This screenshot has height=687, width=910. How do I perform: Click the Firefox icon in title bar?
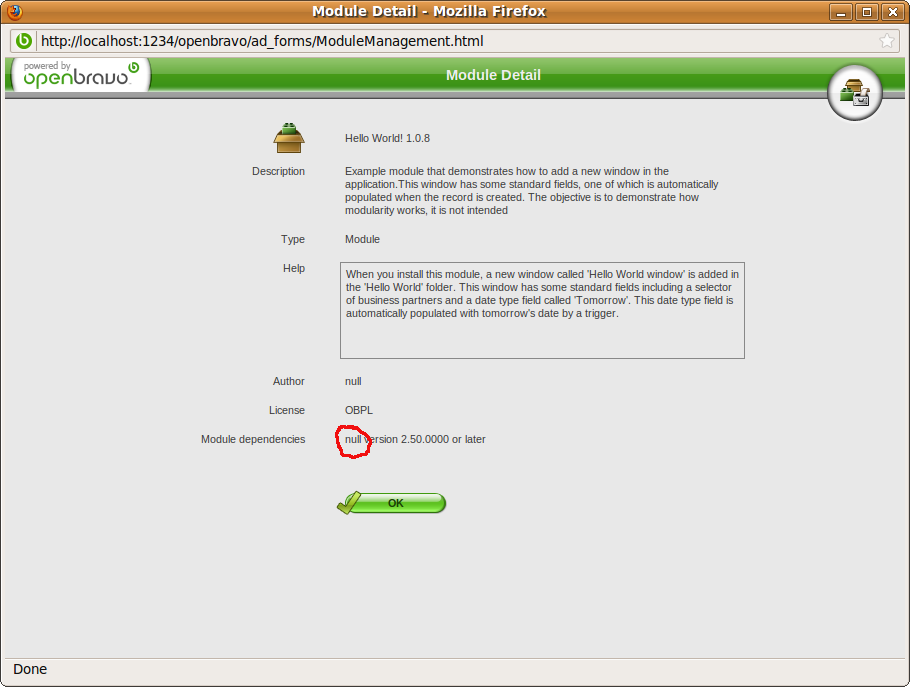coord(15,12)
